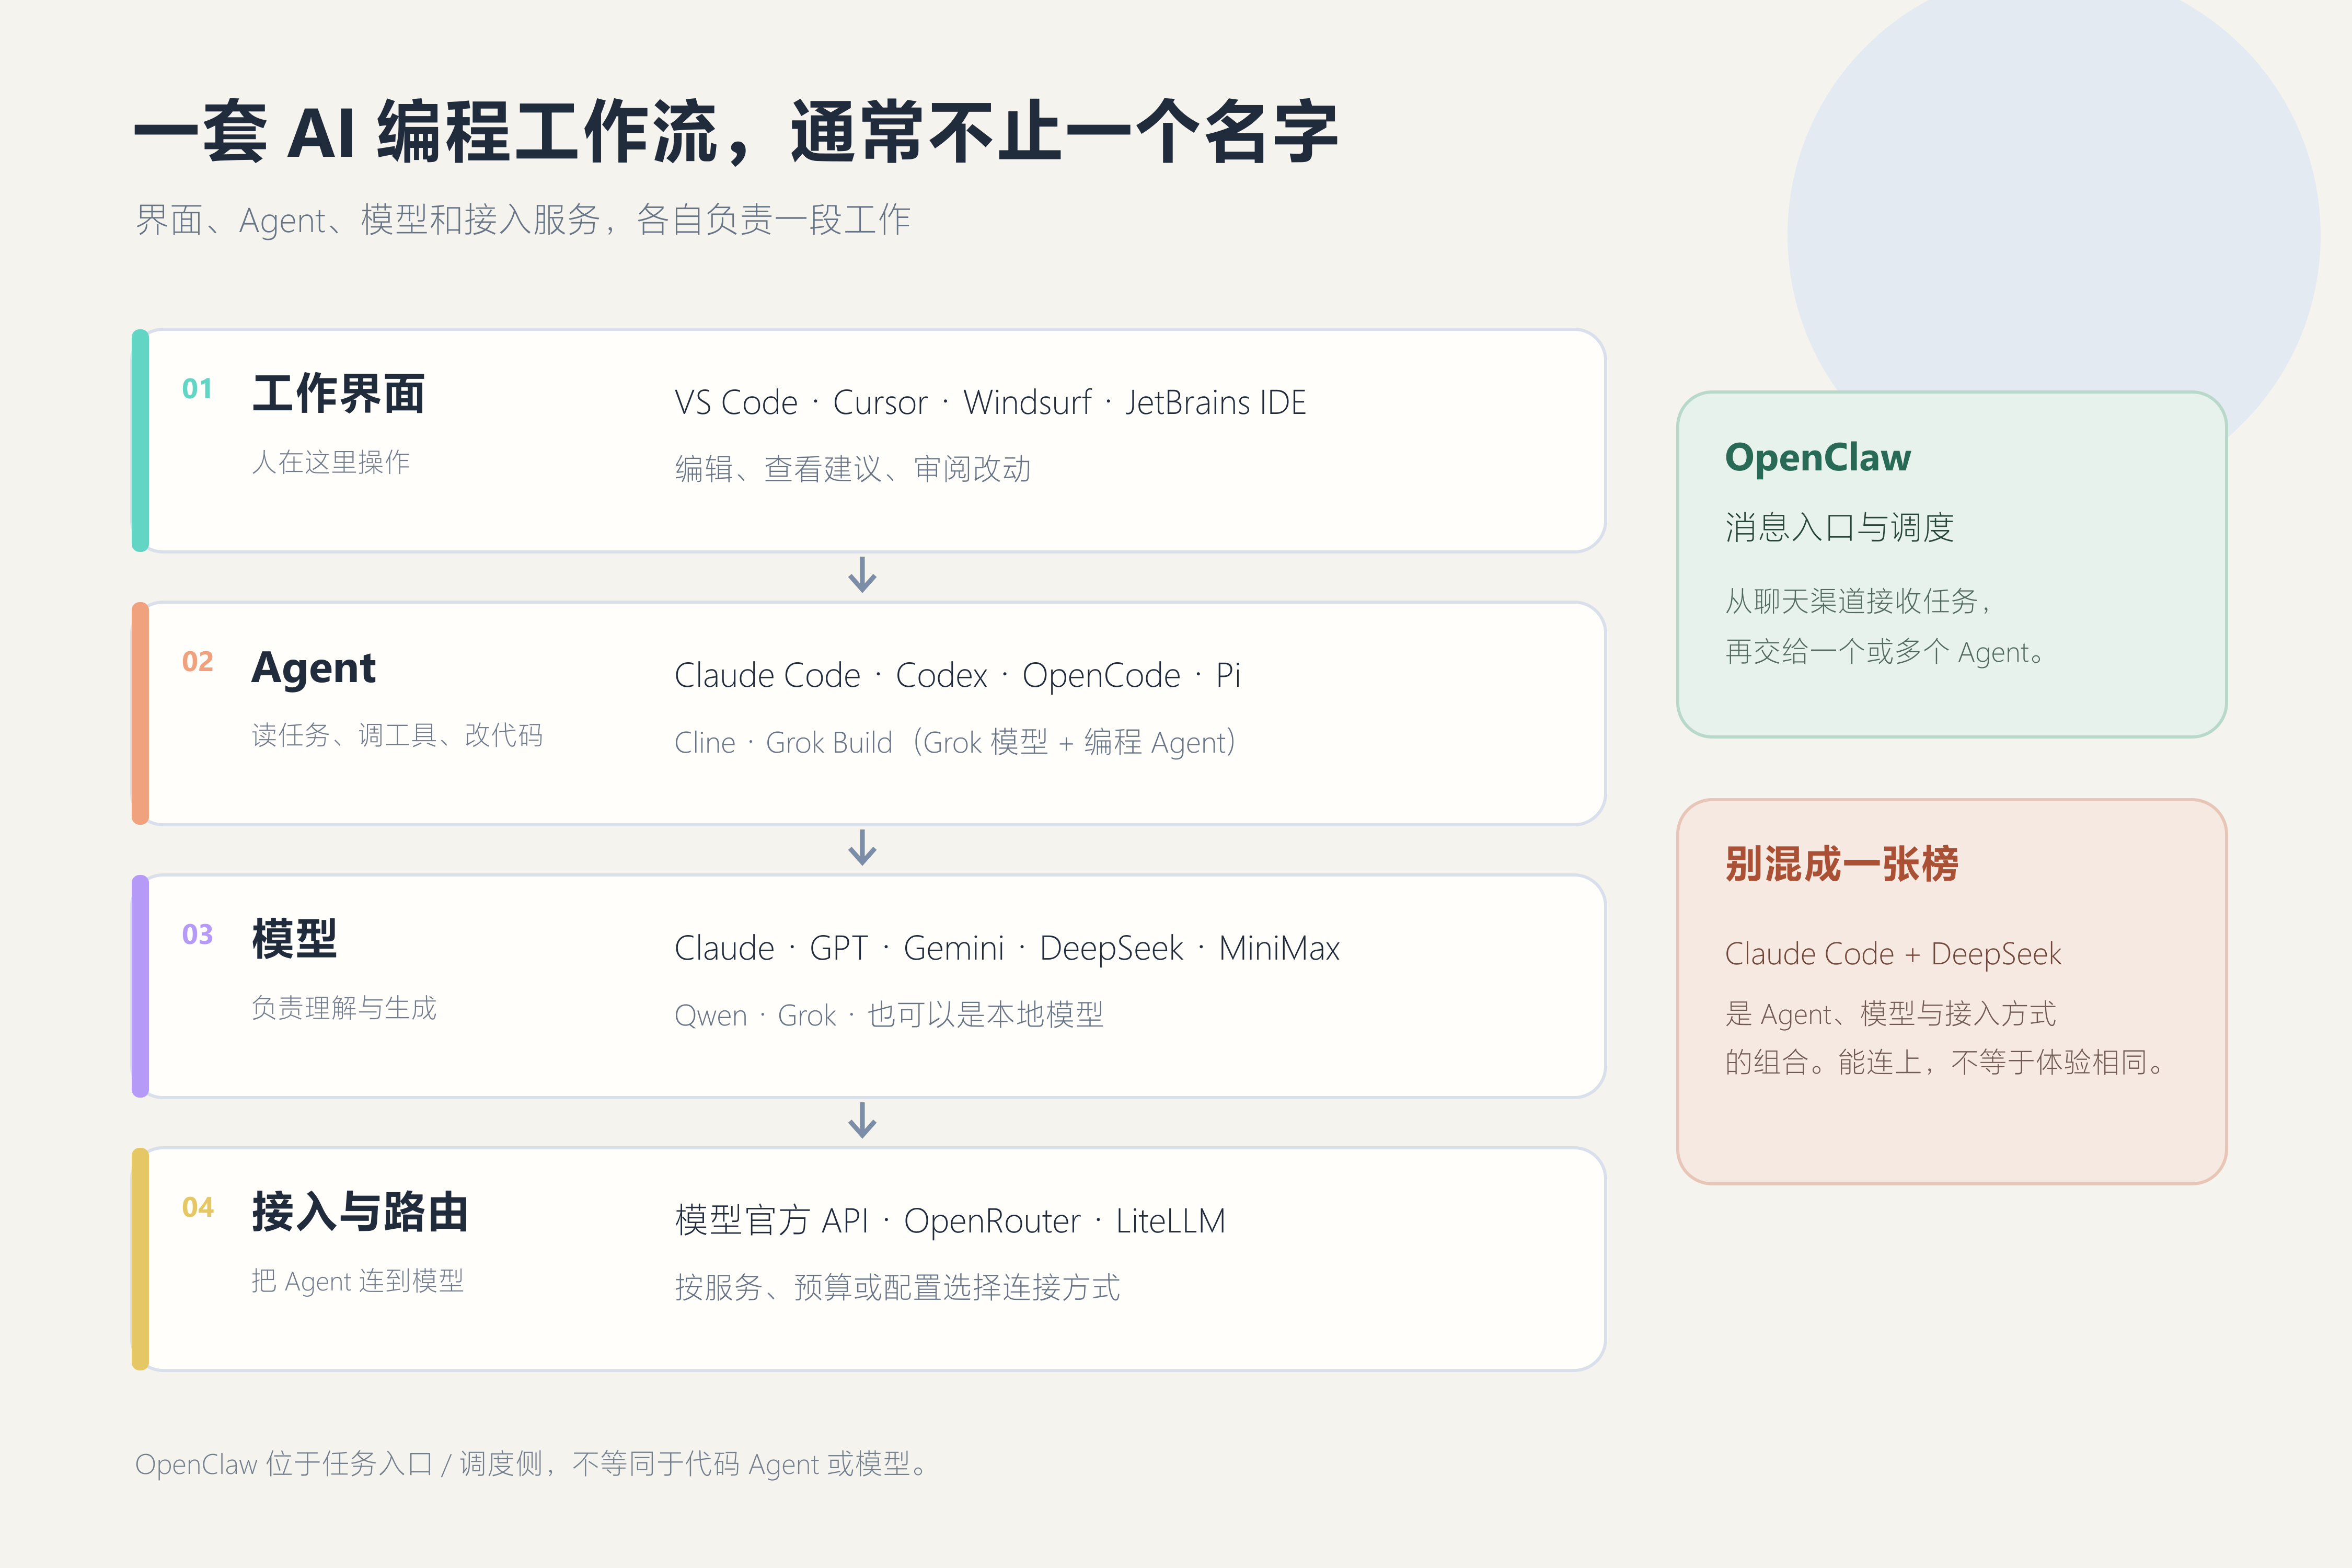Click the line 'Cline · Grok Build（Grok 模型 + 编程 Agent）'

(955, 742)
